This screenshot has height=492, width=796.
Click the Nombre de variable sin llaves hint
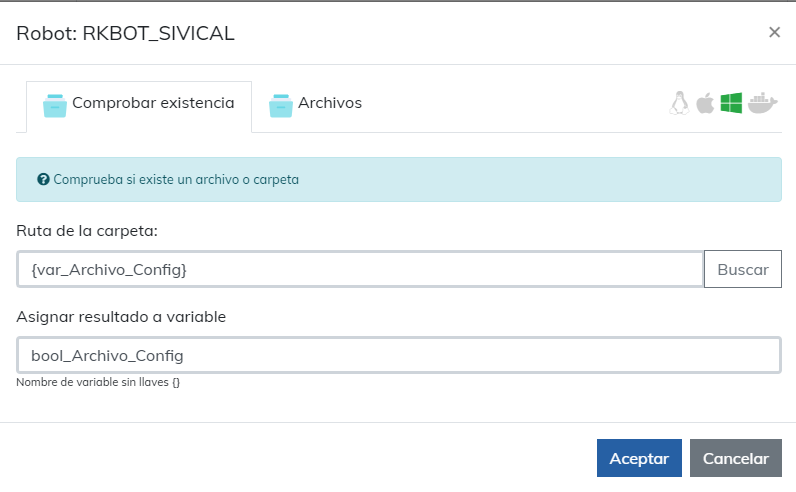pos(98,382)
